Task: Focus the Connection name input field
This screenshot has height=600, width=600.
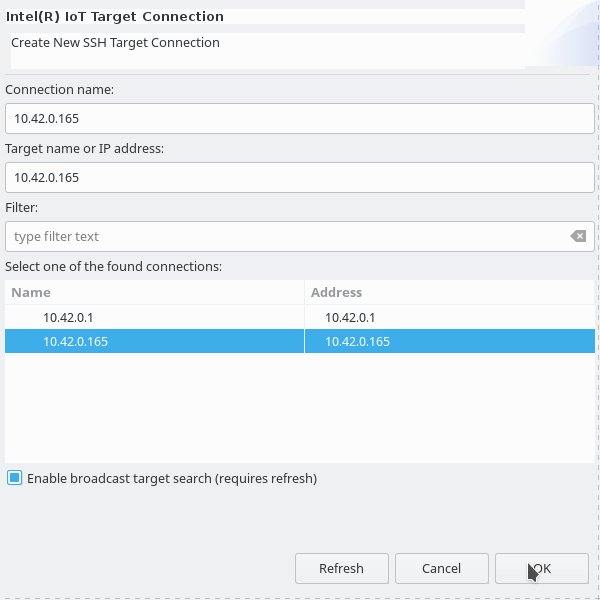Action: pos(300,119)
